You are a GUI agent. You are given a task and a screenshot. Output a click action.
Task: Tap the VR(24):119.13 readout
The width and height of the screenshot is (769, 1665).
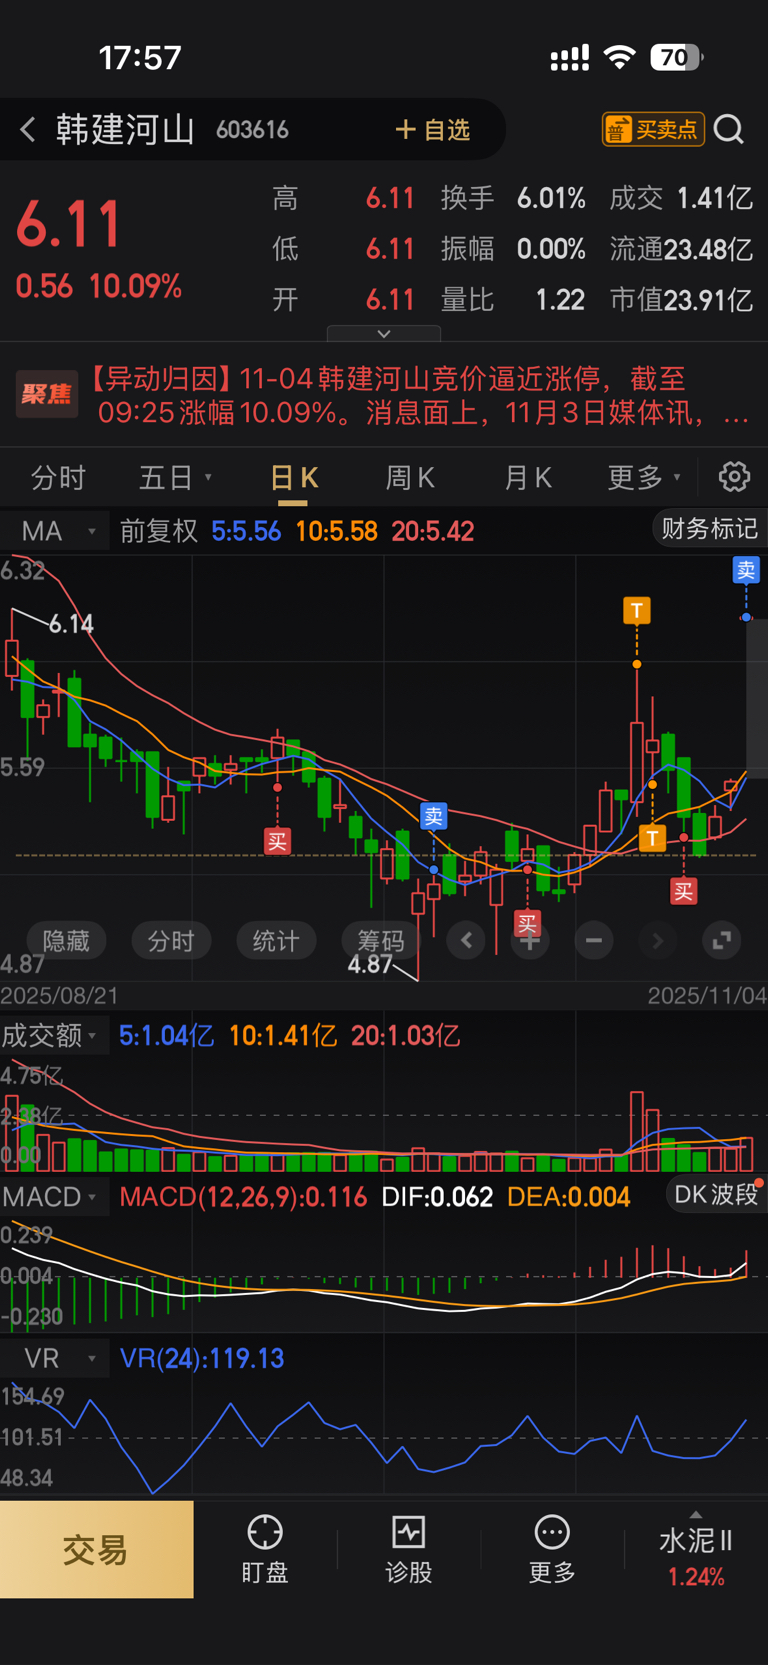(202, 1359)
